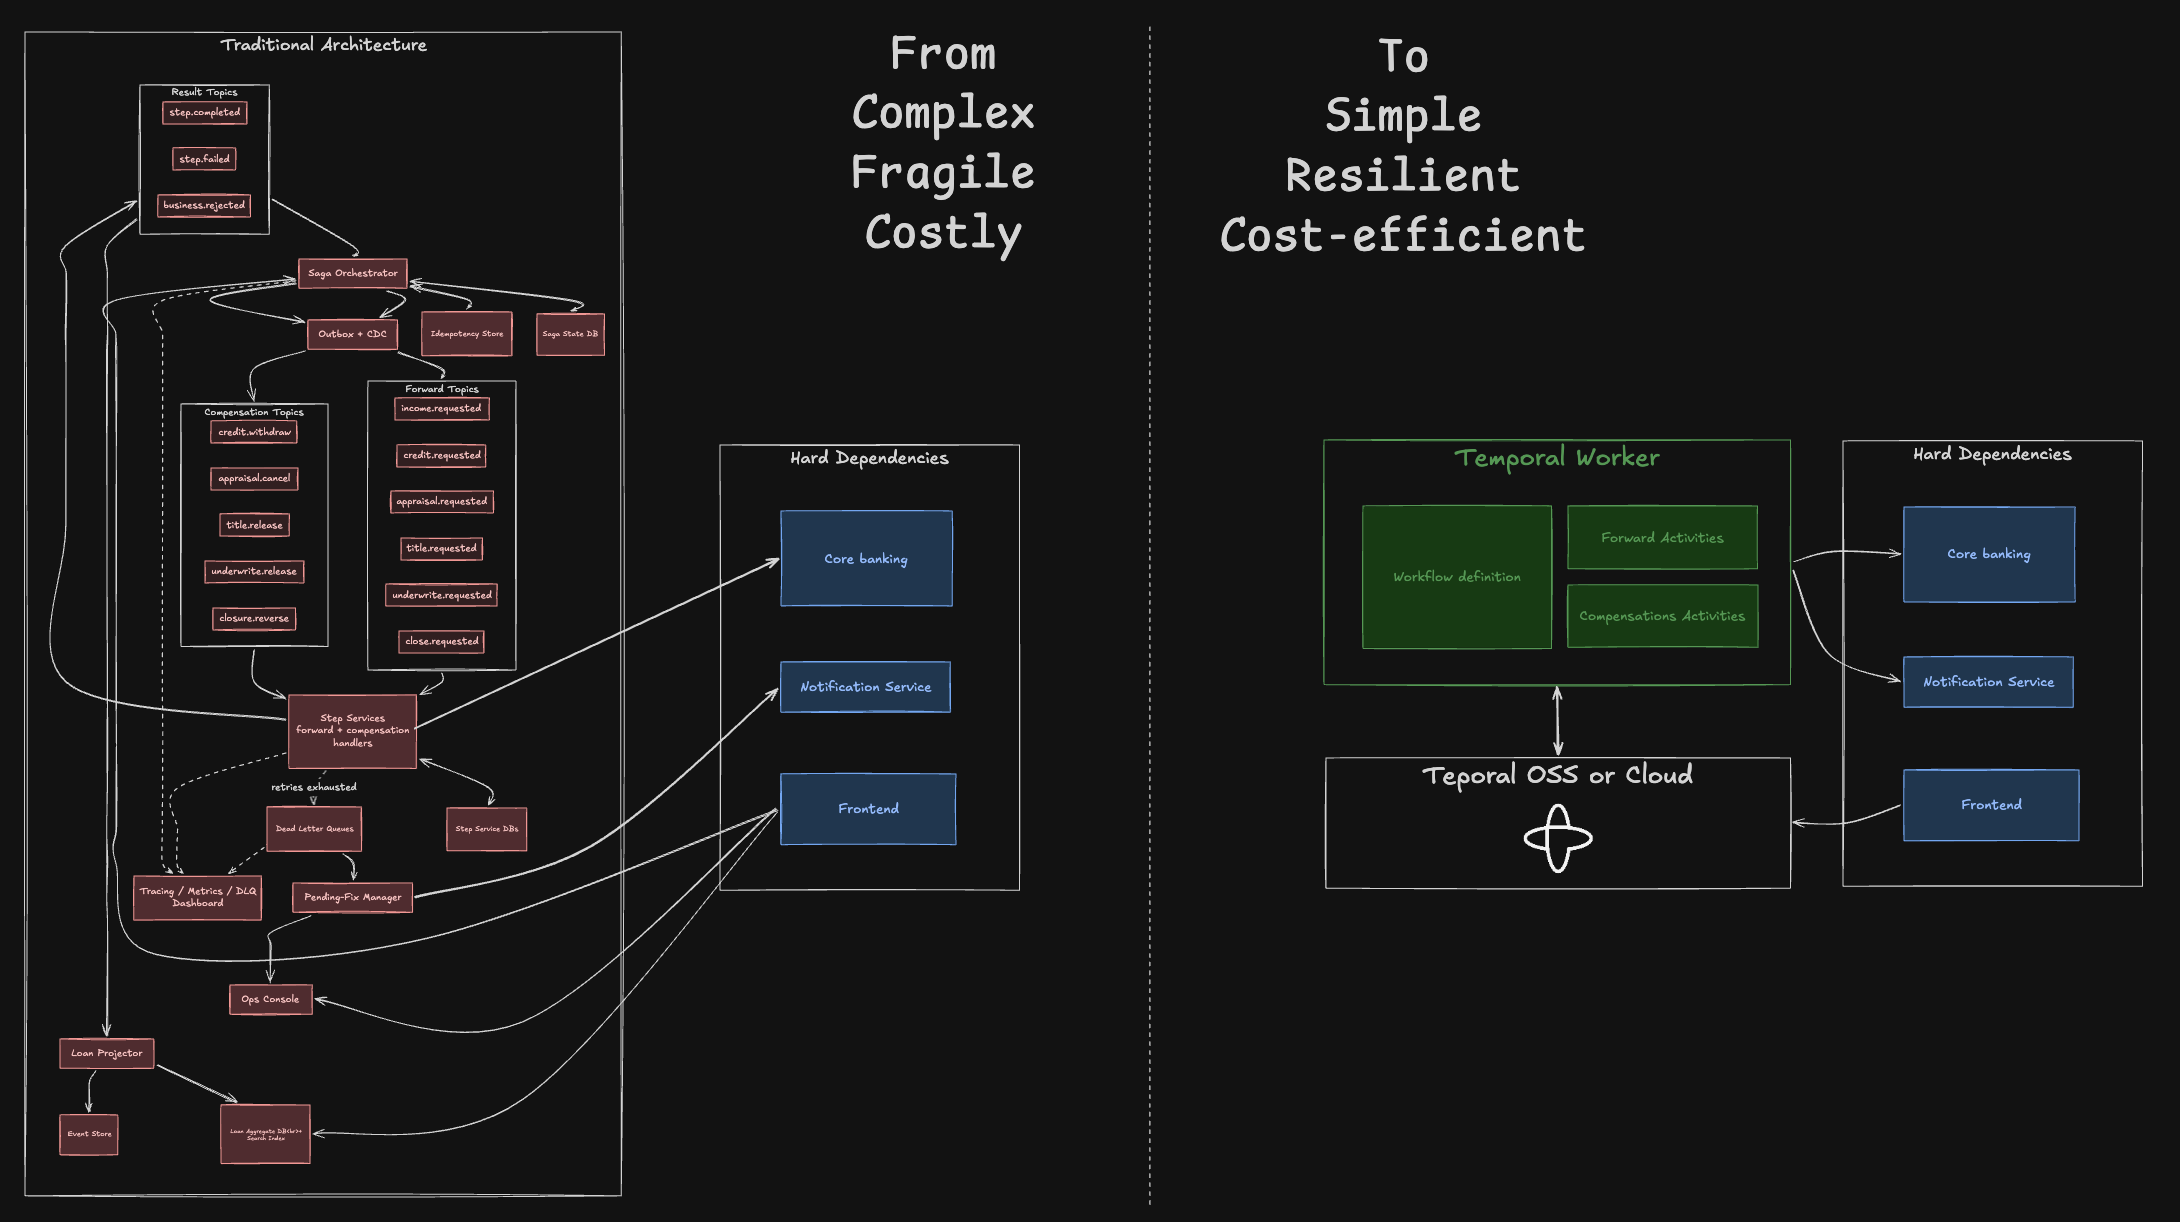This screenshot has height=1222, width=2180.
Task: Click Core banking box fed by Temporal Worker
Action: [1989, 554]
